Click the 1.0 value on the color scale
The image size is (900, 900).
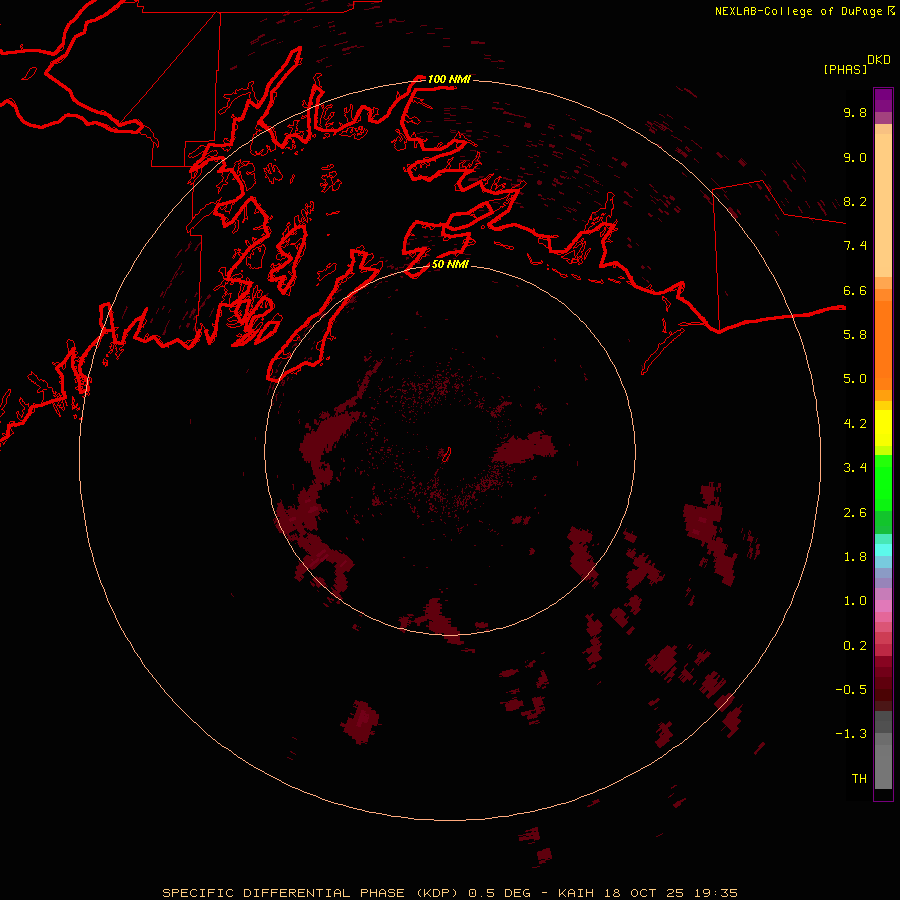[855, 601]
